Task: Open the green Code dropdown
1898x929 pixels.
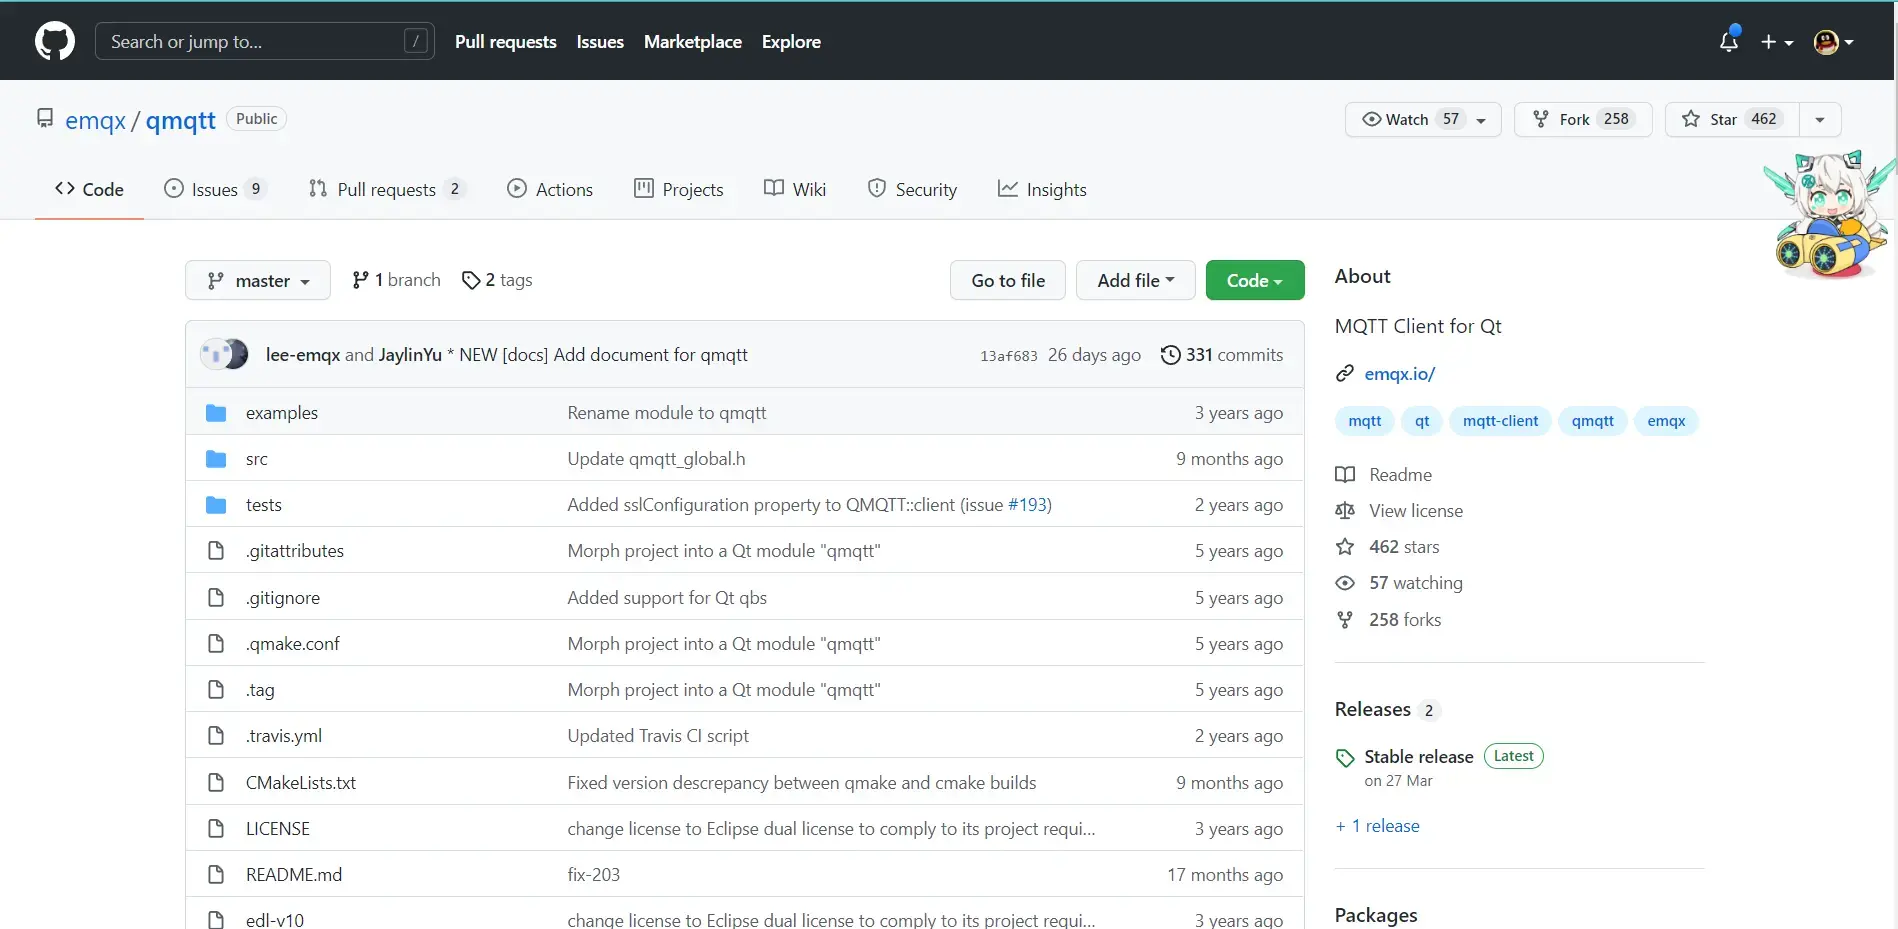Action: click(x=1255, y=280)
